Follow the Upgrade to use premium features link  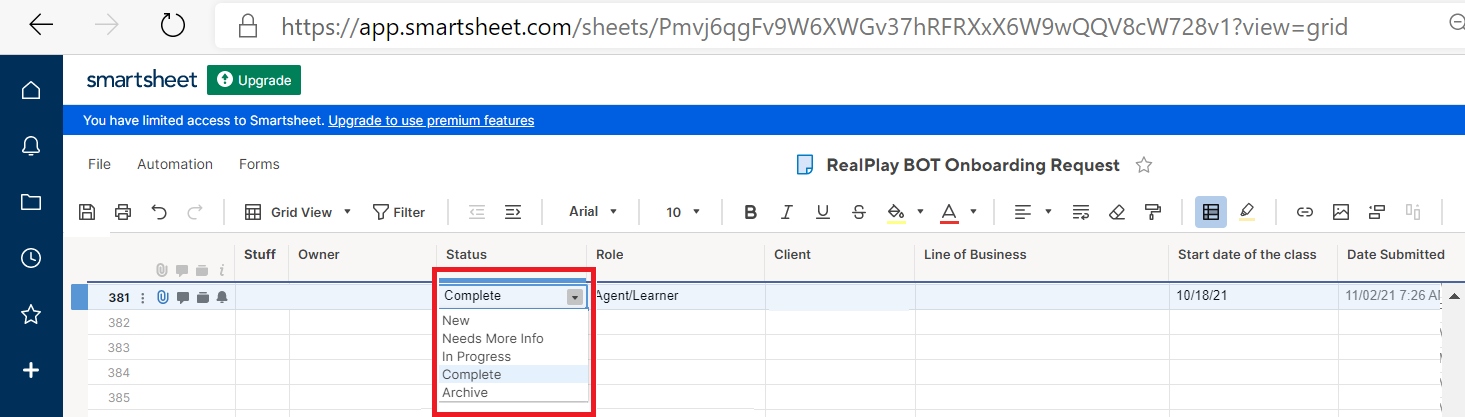pyautogui.click(x=431, y=121)
